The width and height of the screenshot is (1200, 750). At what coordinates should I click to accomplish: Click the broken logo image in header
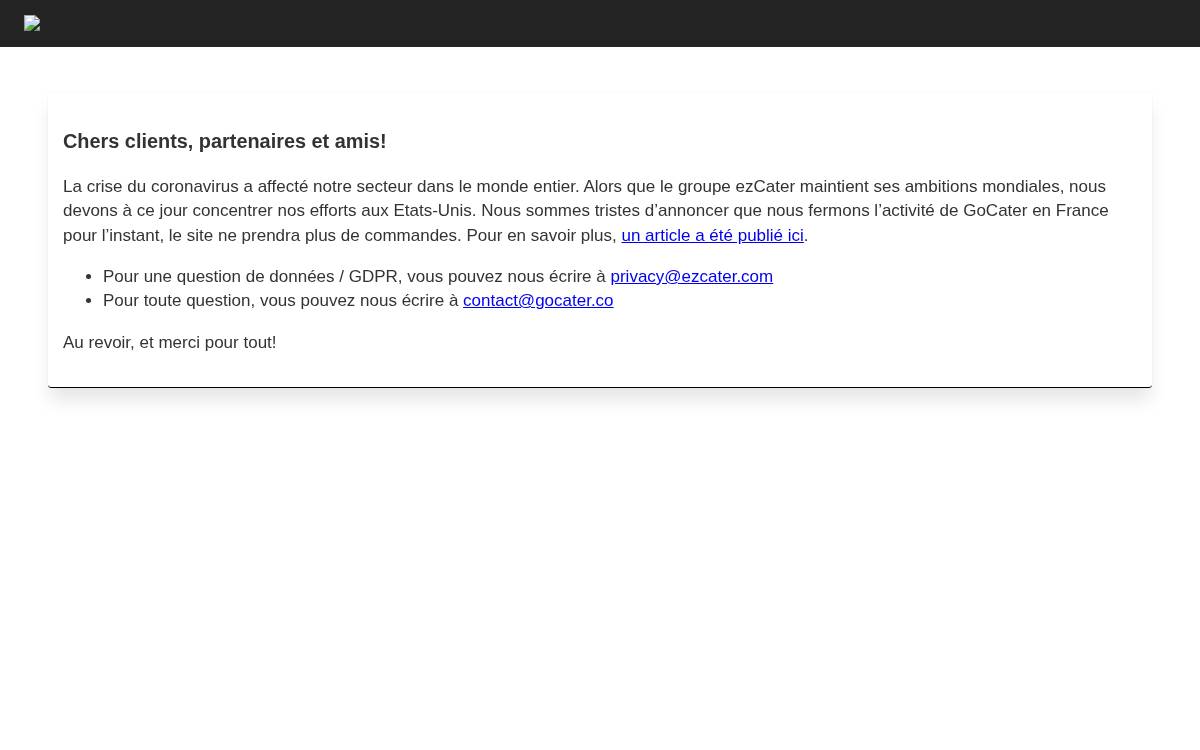(32, 23)
